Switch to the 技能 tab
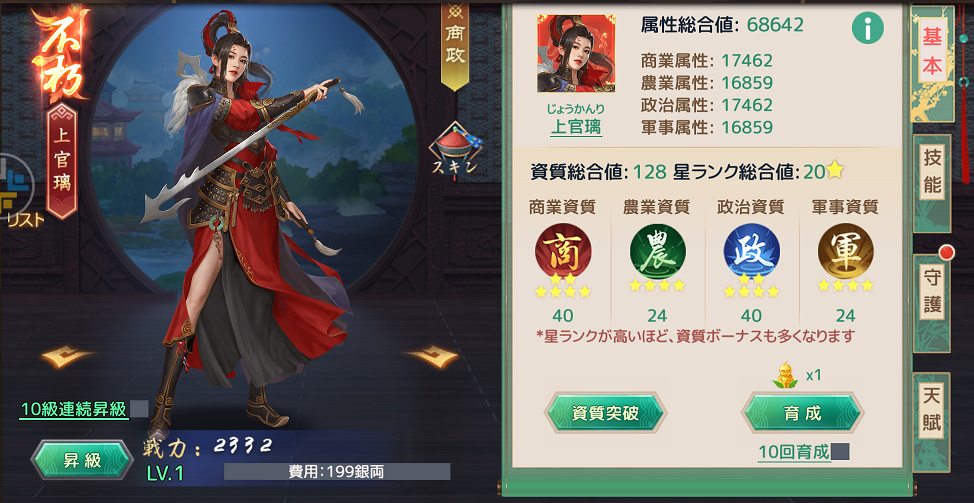 (932, 172)
